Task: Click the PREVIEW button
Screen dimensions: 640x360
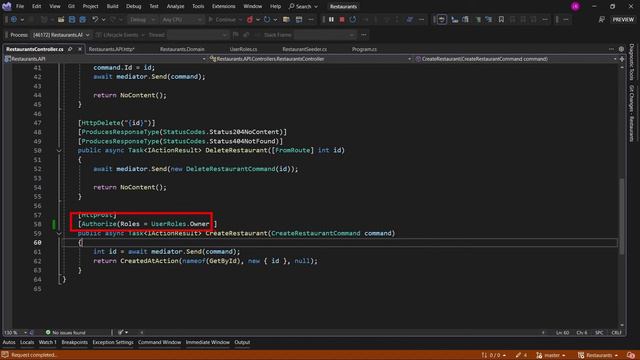Action: (x=623, y=19)
